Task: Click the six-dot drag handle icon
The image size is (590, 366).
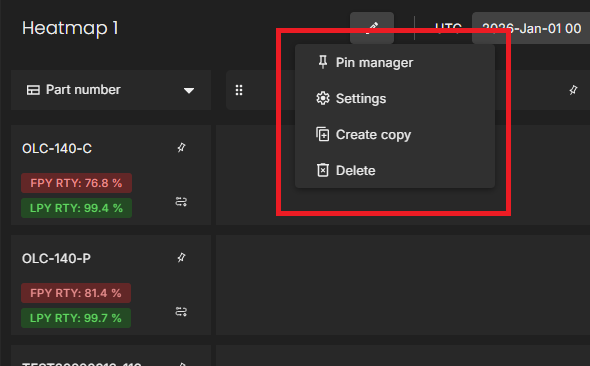Action: coord(239,90)
